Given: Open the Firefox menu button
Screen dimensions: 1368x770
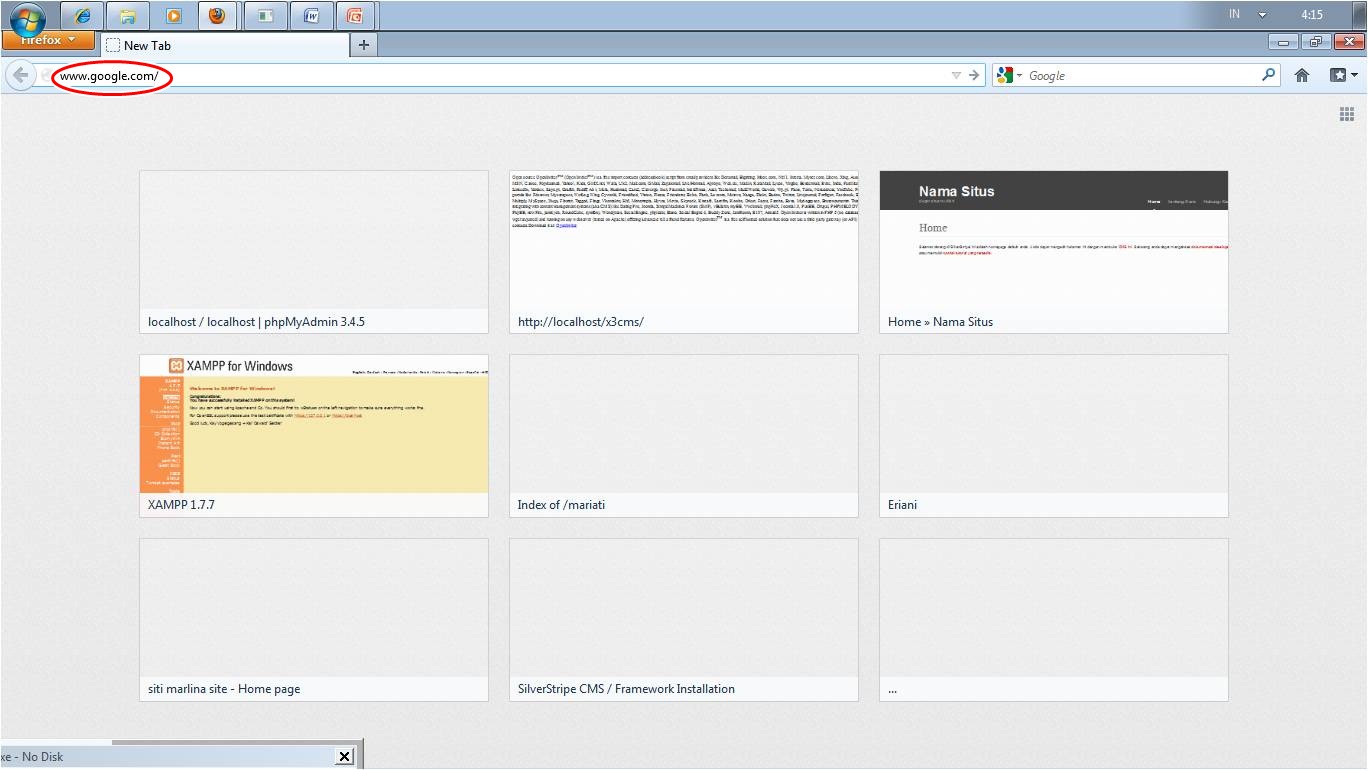Looking at the screenshot, I should (48, 41).
